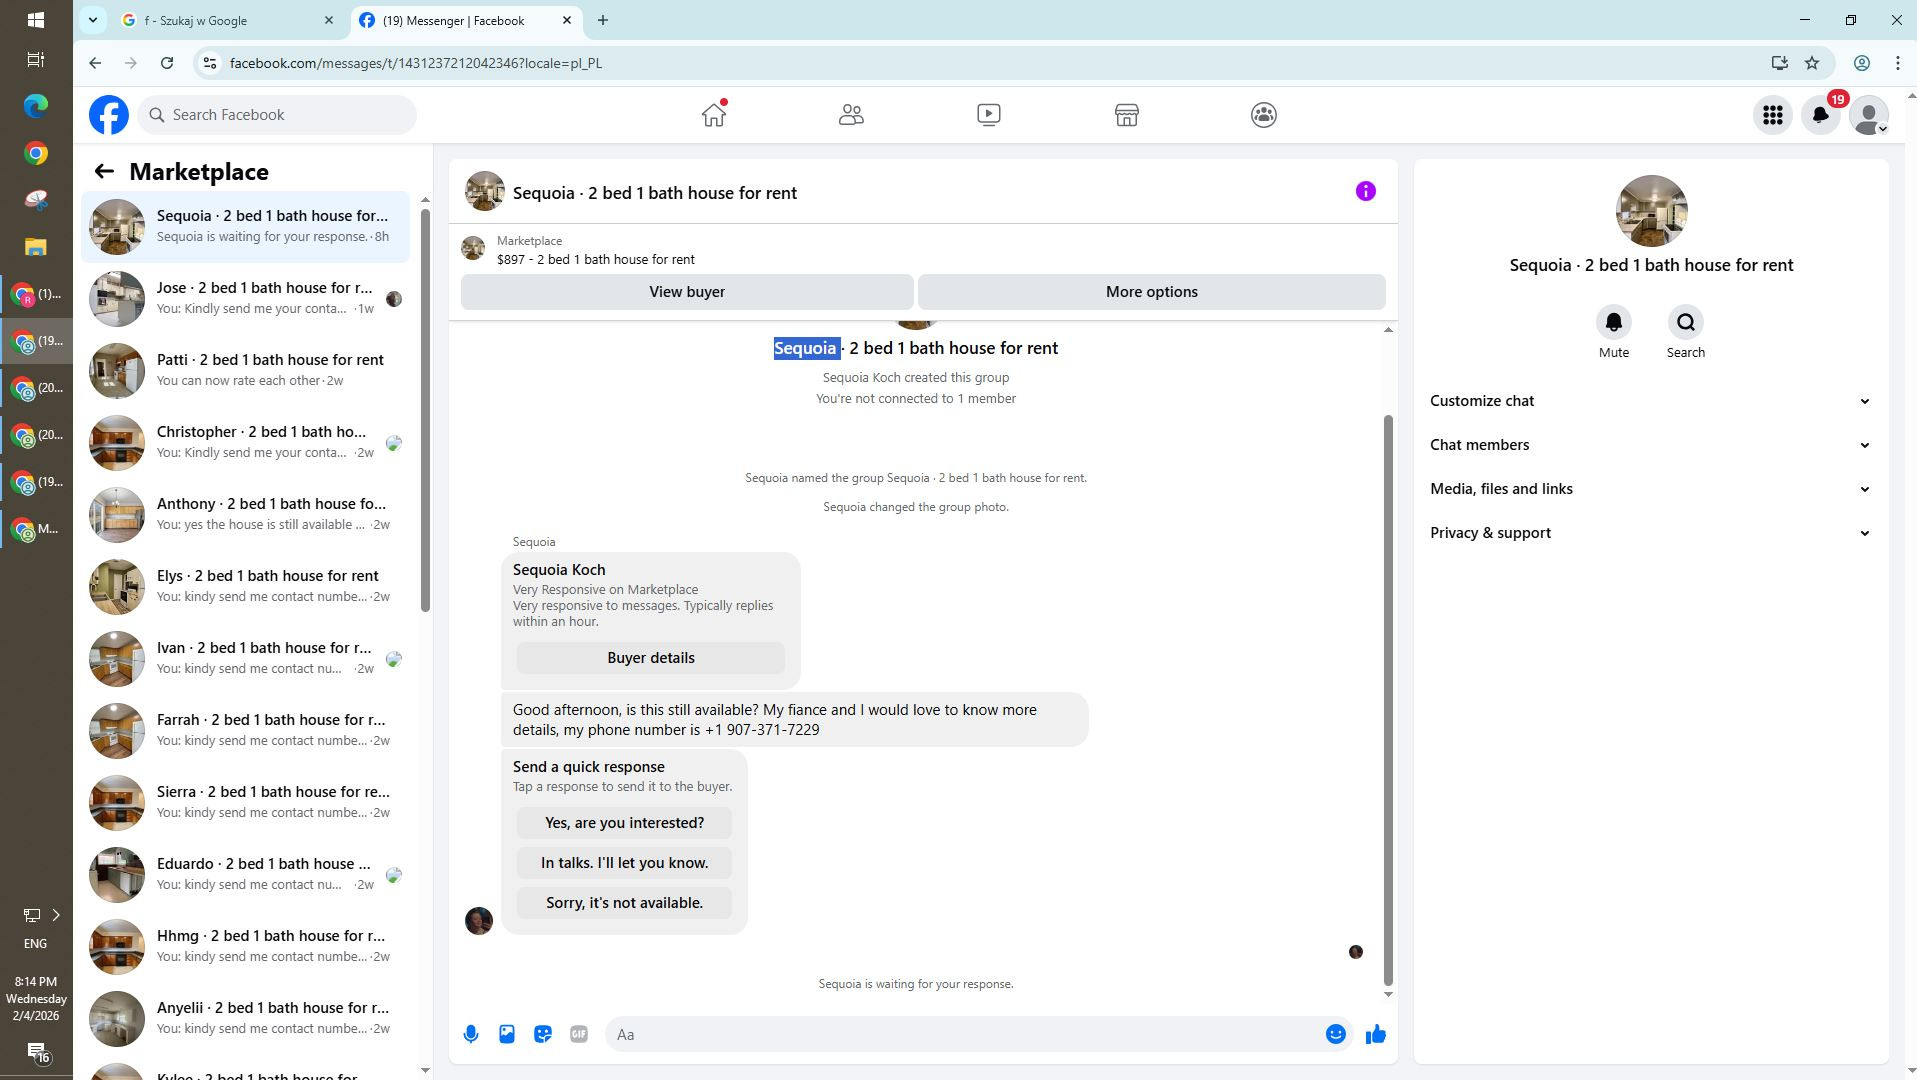Open the account profile avatar menu
The height and width of the screenshot is (1080, 1917).
click(1868, 115)
